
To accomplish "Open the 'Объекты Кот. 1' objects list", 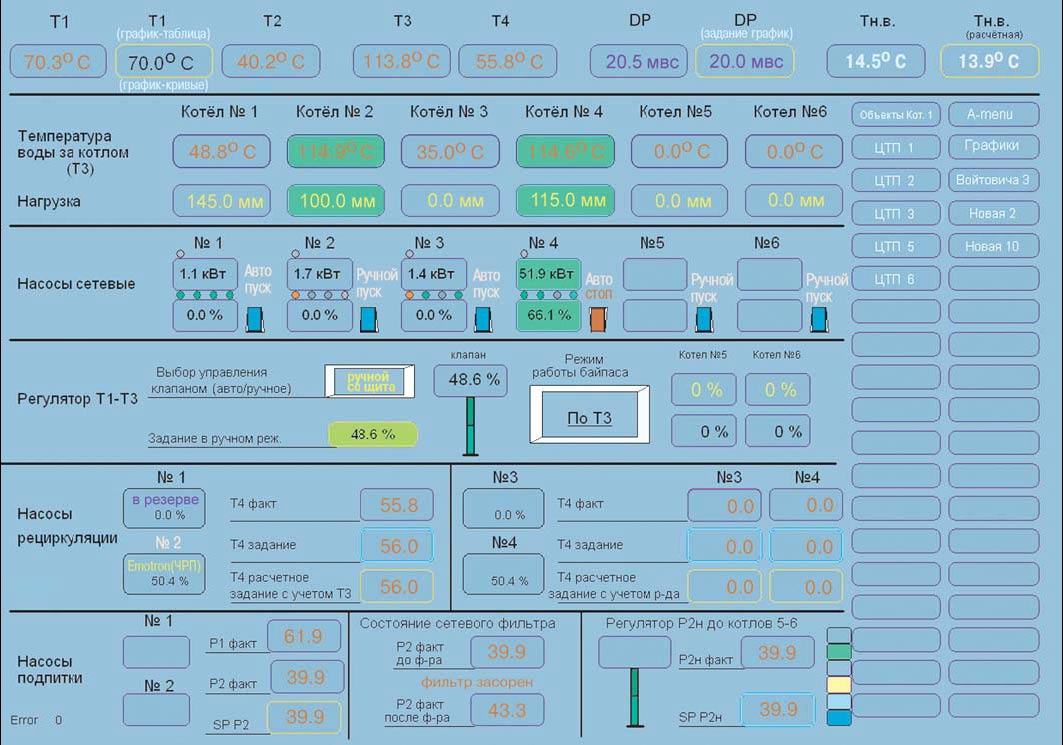I will (x=895, y=114).
